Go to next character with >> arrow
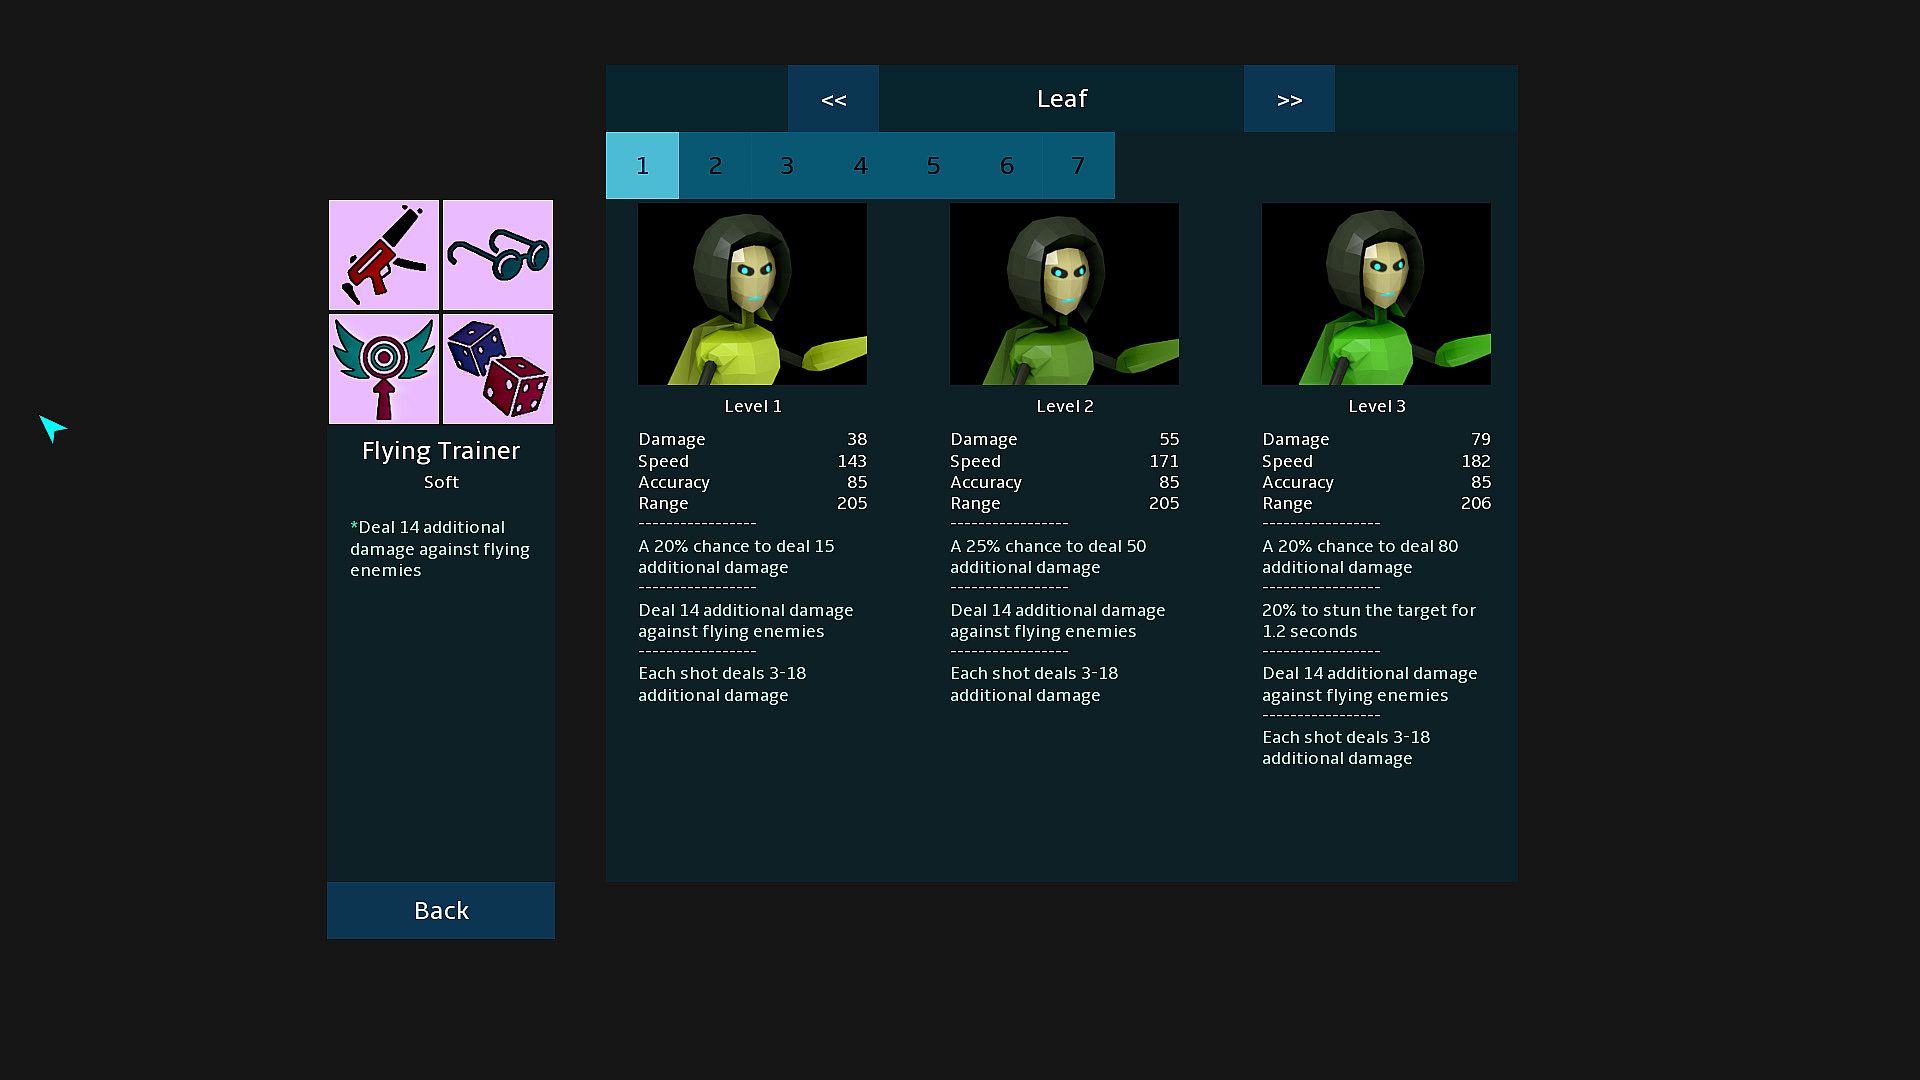The height and width of the screenshot is (1080, 1920). coord(1289,99)
